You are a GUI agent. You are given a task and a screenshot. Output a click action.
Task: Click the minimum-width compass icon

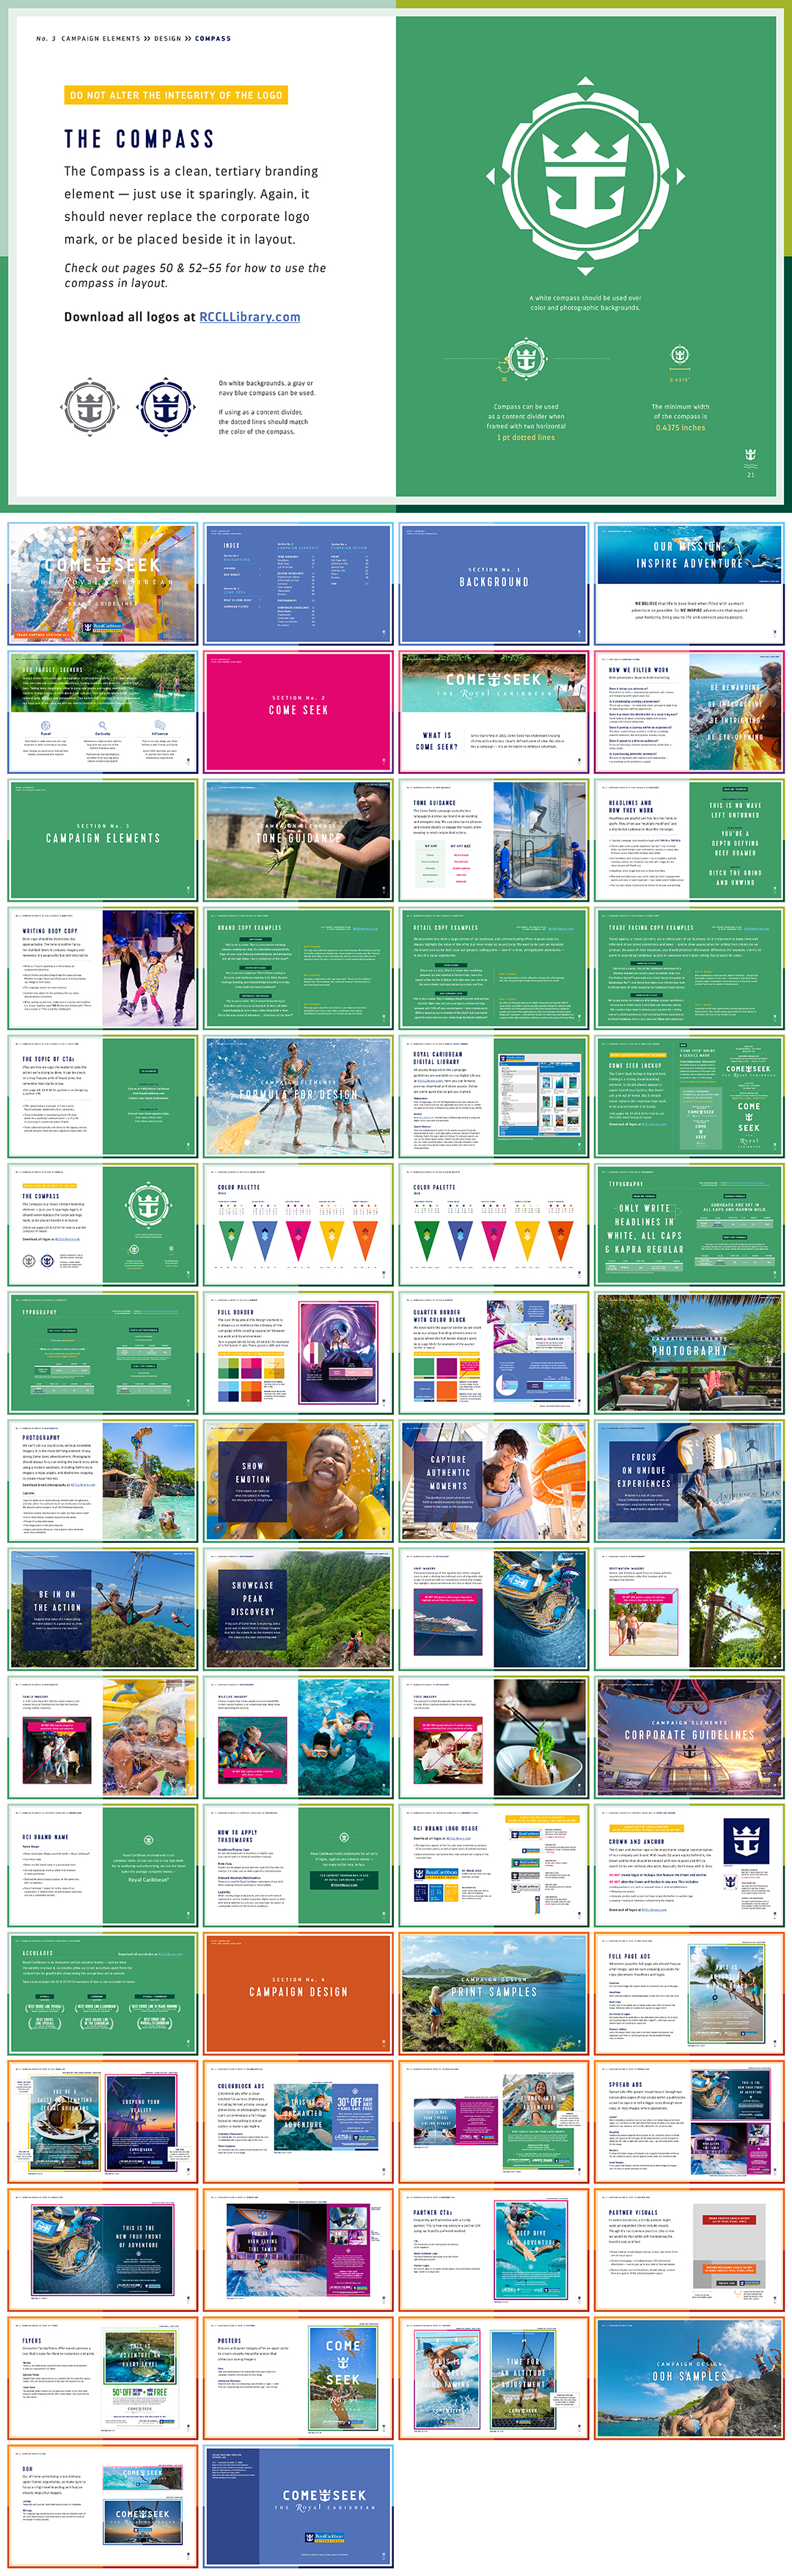(679, 354)
